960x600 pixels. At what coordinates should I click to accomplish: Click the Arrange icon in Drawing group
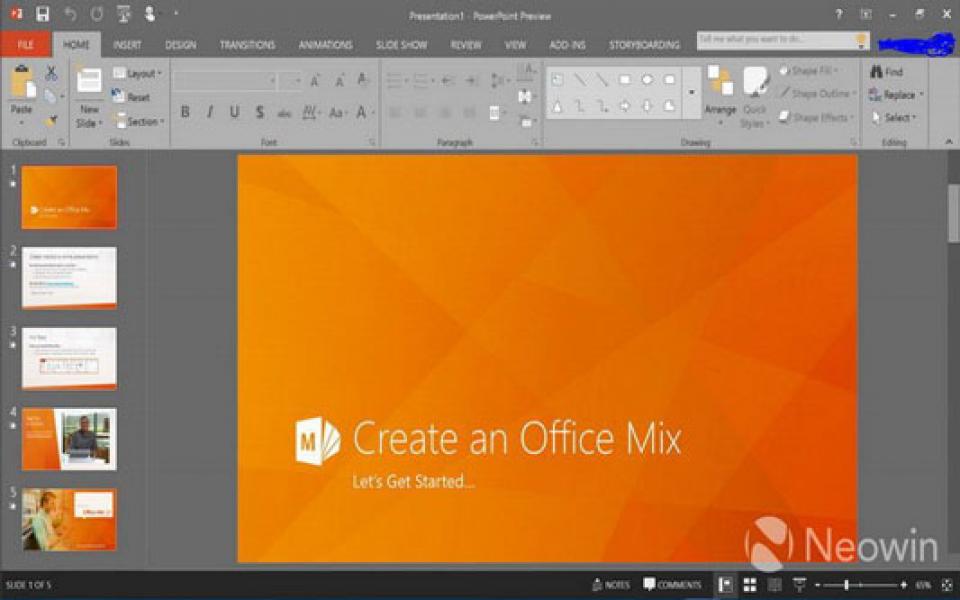722,95
